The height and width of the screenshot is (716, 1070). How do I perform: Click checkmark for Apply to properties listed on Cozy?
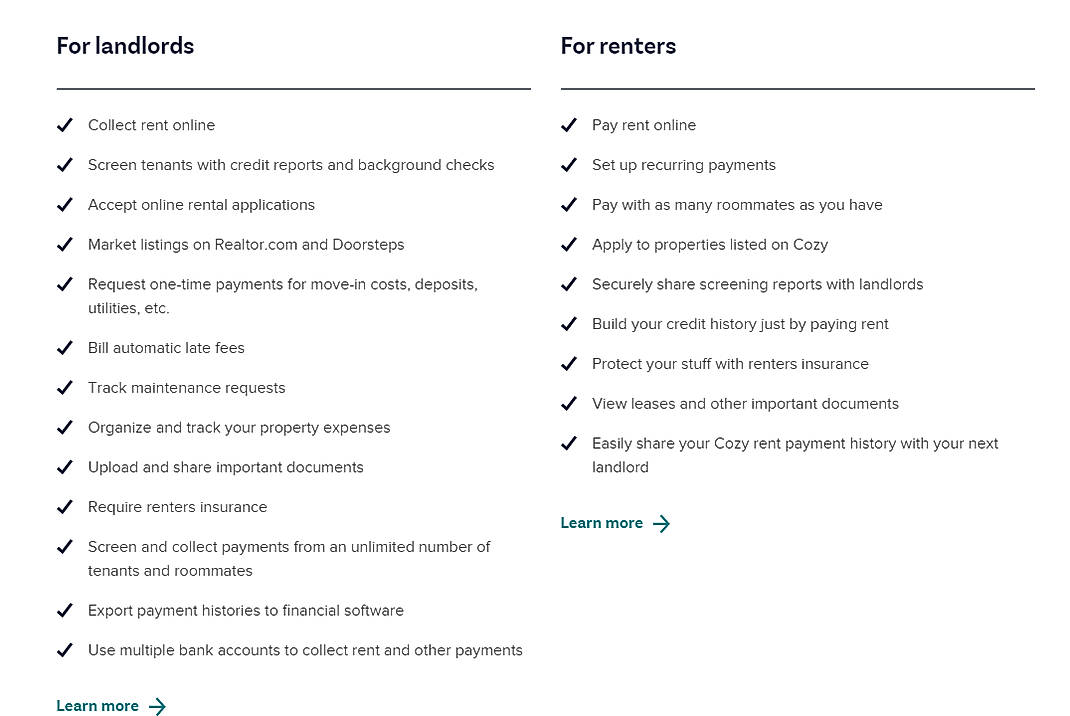tap(569, 245)
